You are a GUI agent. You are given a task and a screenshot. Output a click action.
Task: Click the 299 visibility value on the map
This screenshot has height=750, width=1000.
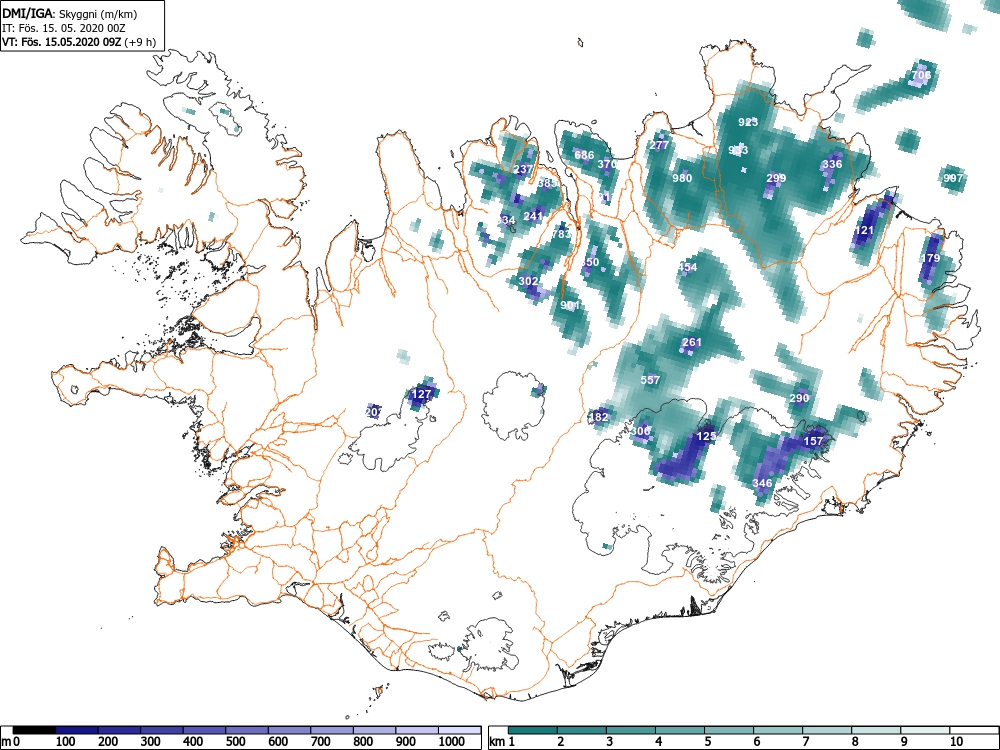coord(776,178)
